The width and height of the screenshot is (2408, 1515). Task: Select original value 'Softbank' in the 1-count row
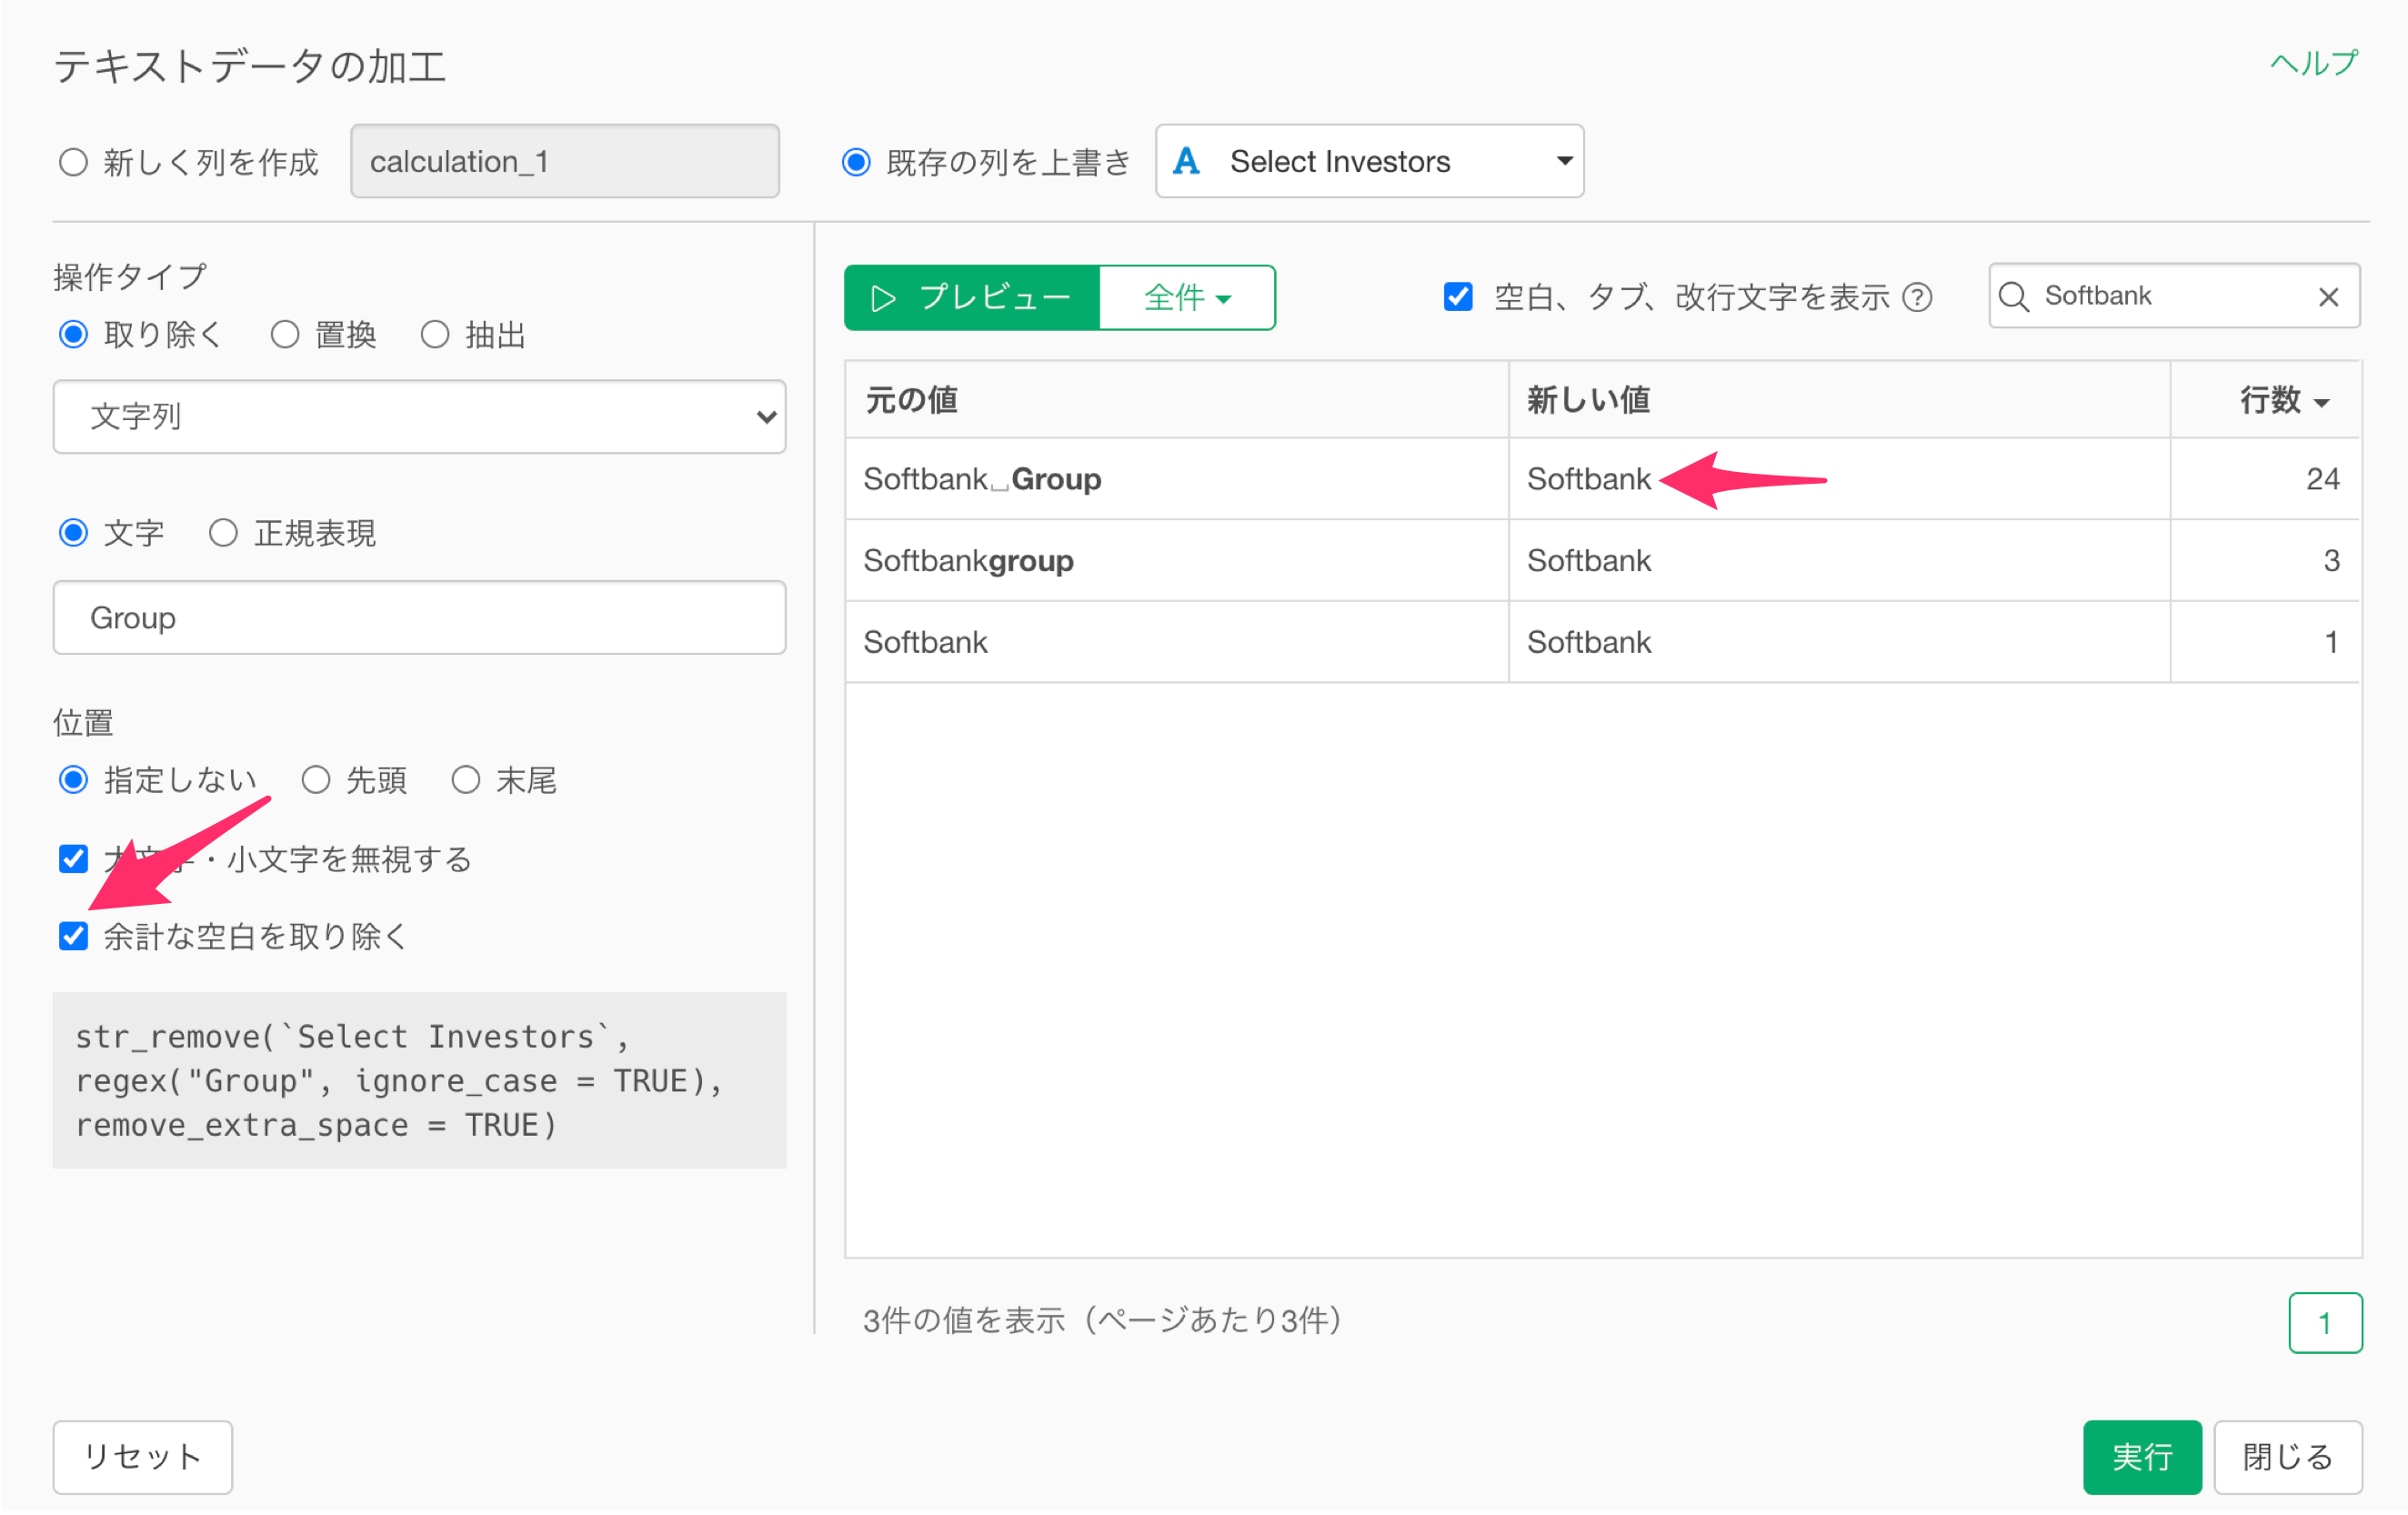point(1176,642)
